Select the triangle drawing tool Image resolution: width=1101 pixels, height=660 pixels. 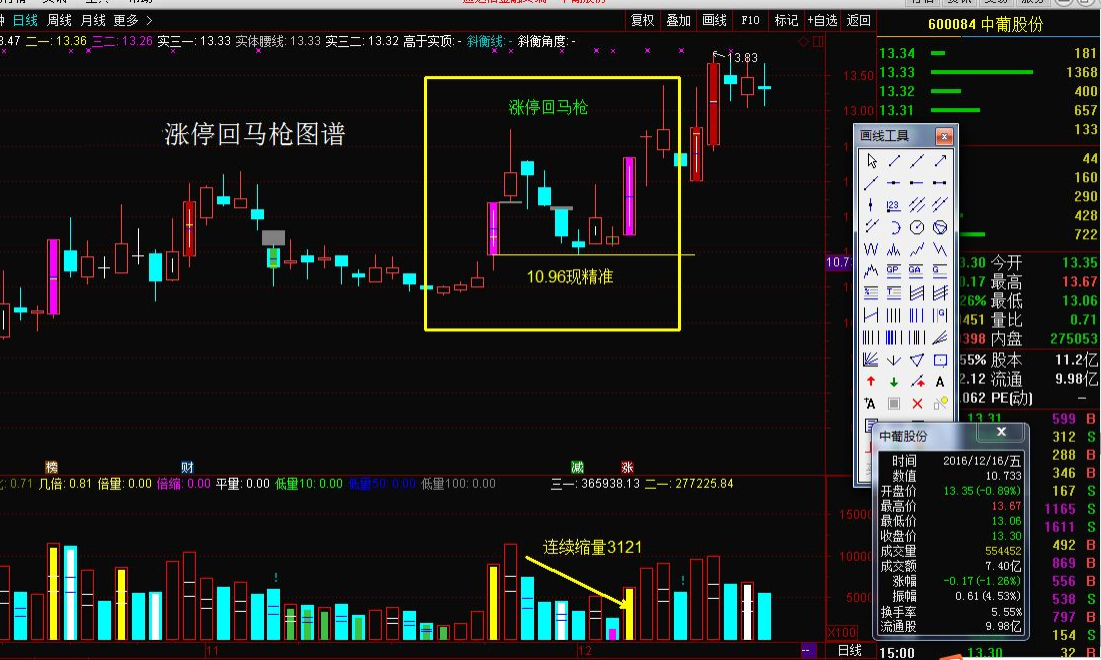pos(917,360)
